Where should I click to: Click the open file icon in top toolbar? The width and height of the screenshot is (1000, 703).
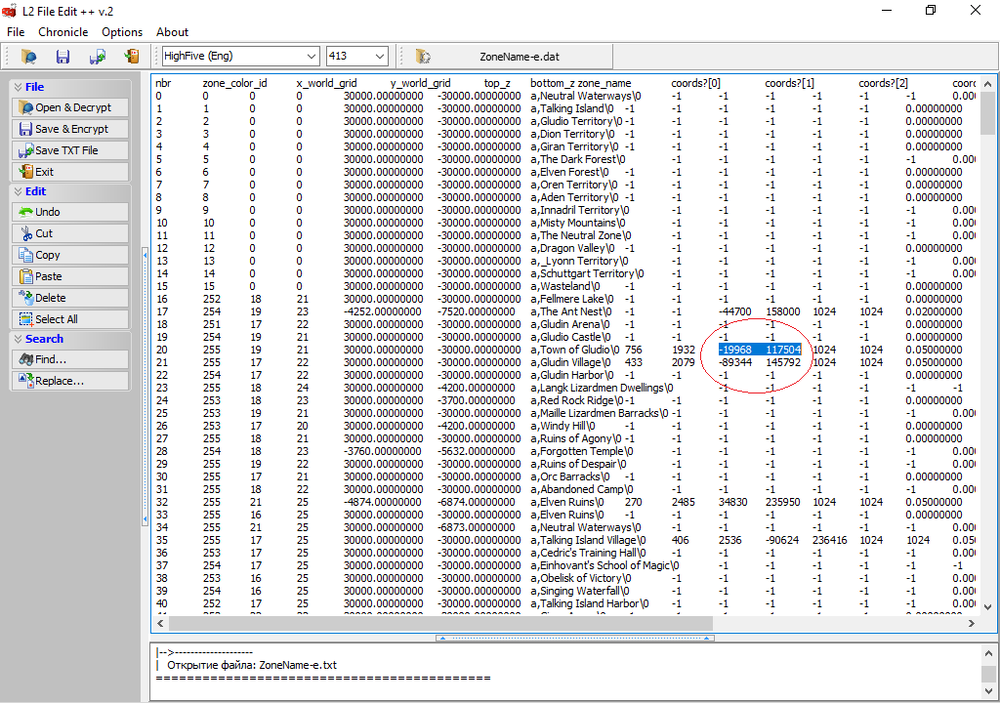(29, 57)
